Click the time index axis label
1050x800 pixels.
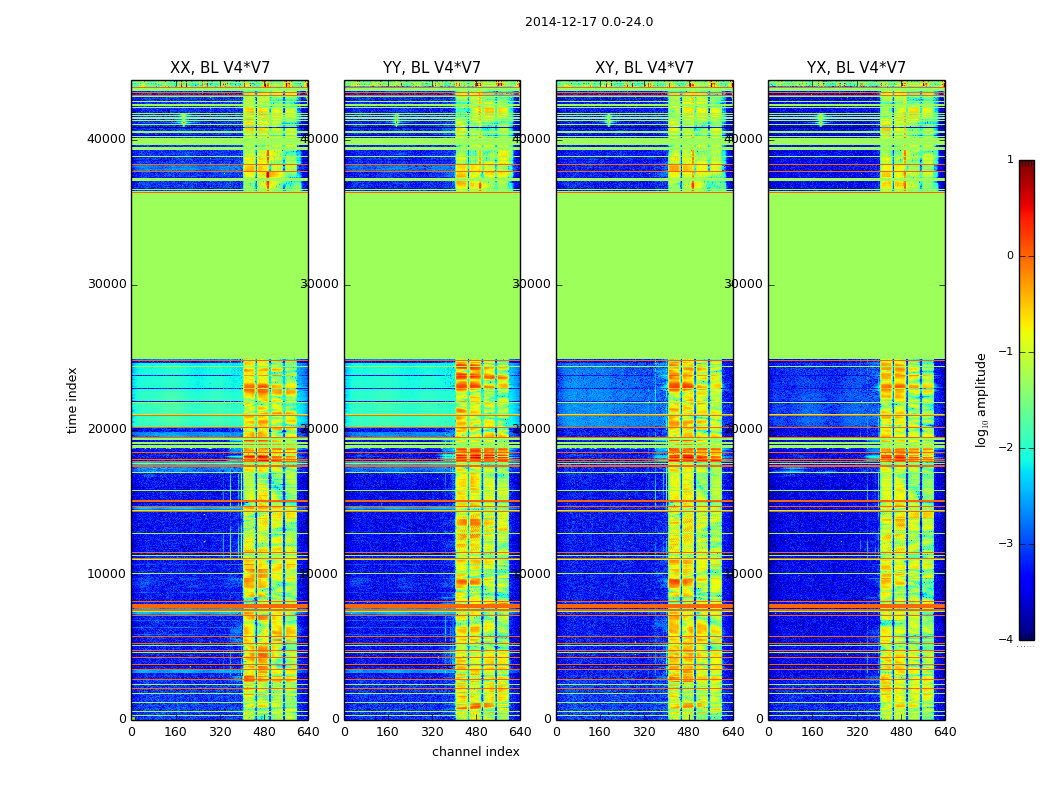click(72, 400)
